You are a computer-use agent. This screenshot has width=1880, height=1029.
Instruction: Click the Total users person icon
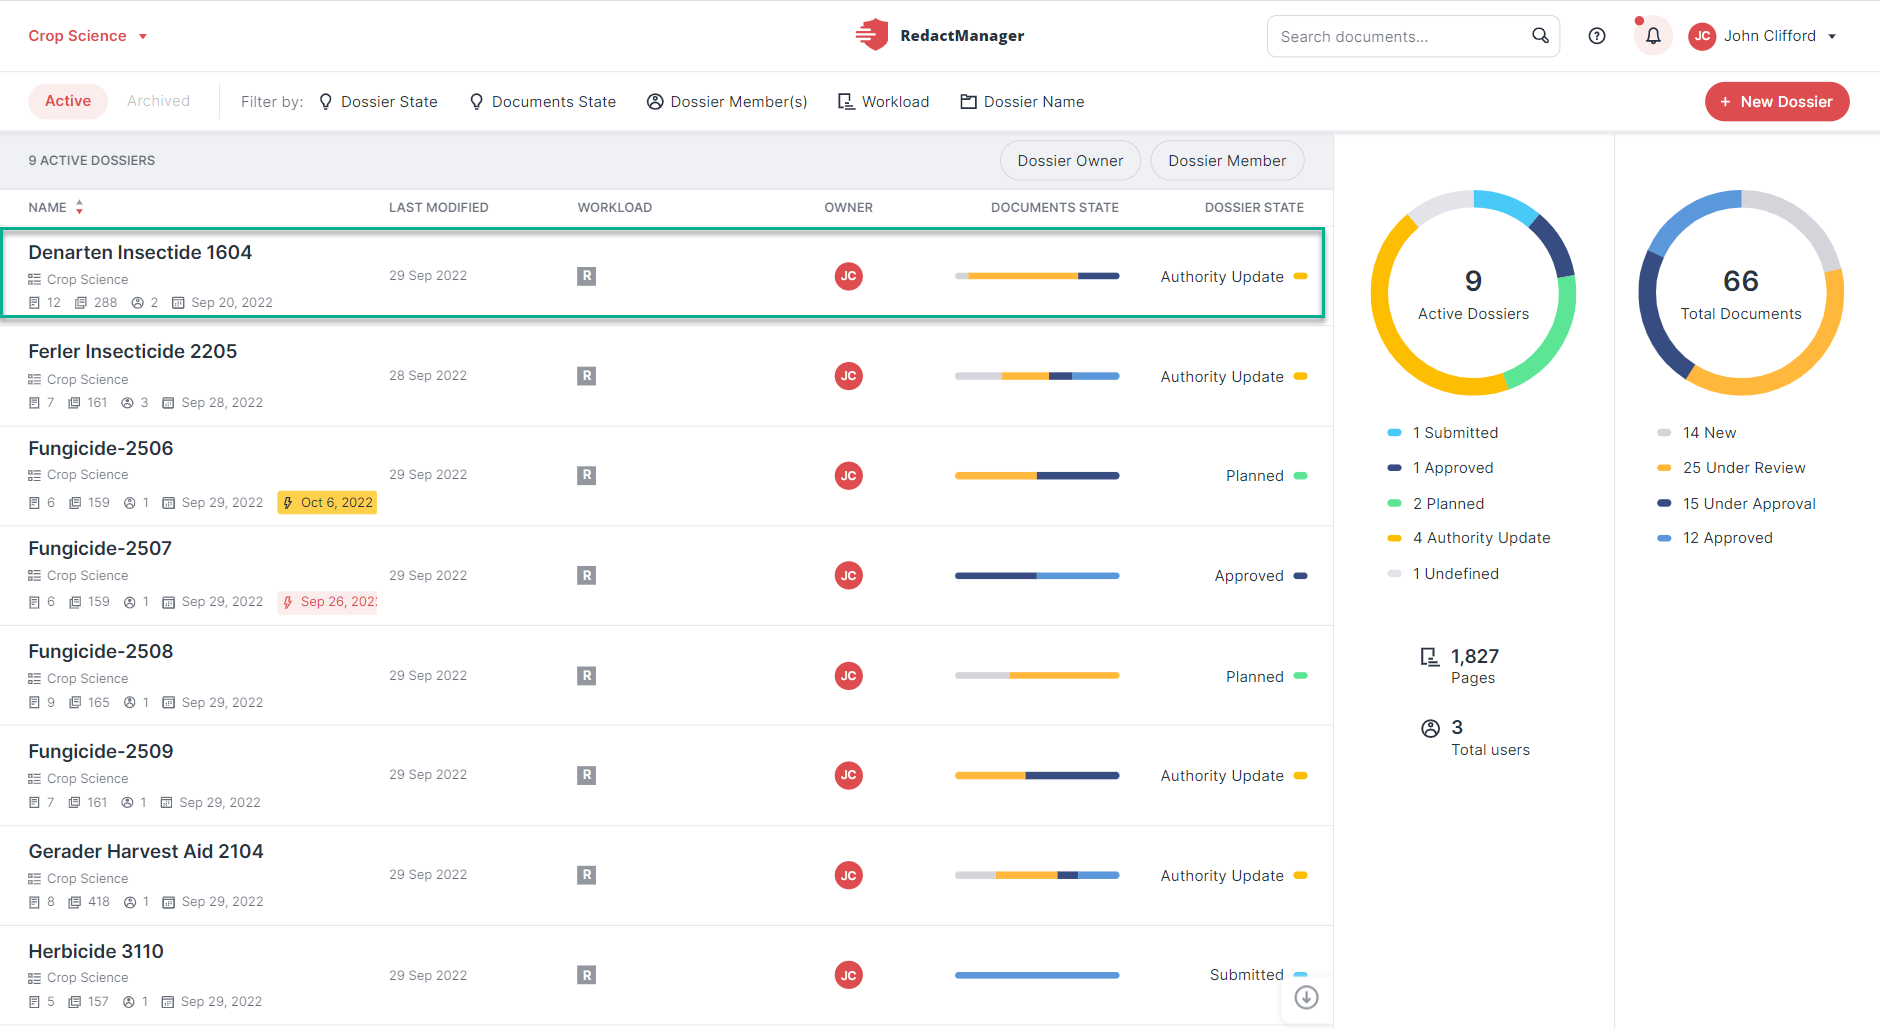pyautogui.click(x=1431, y=728)
